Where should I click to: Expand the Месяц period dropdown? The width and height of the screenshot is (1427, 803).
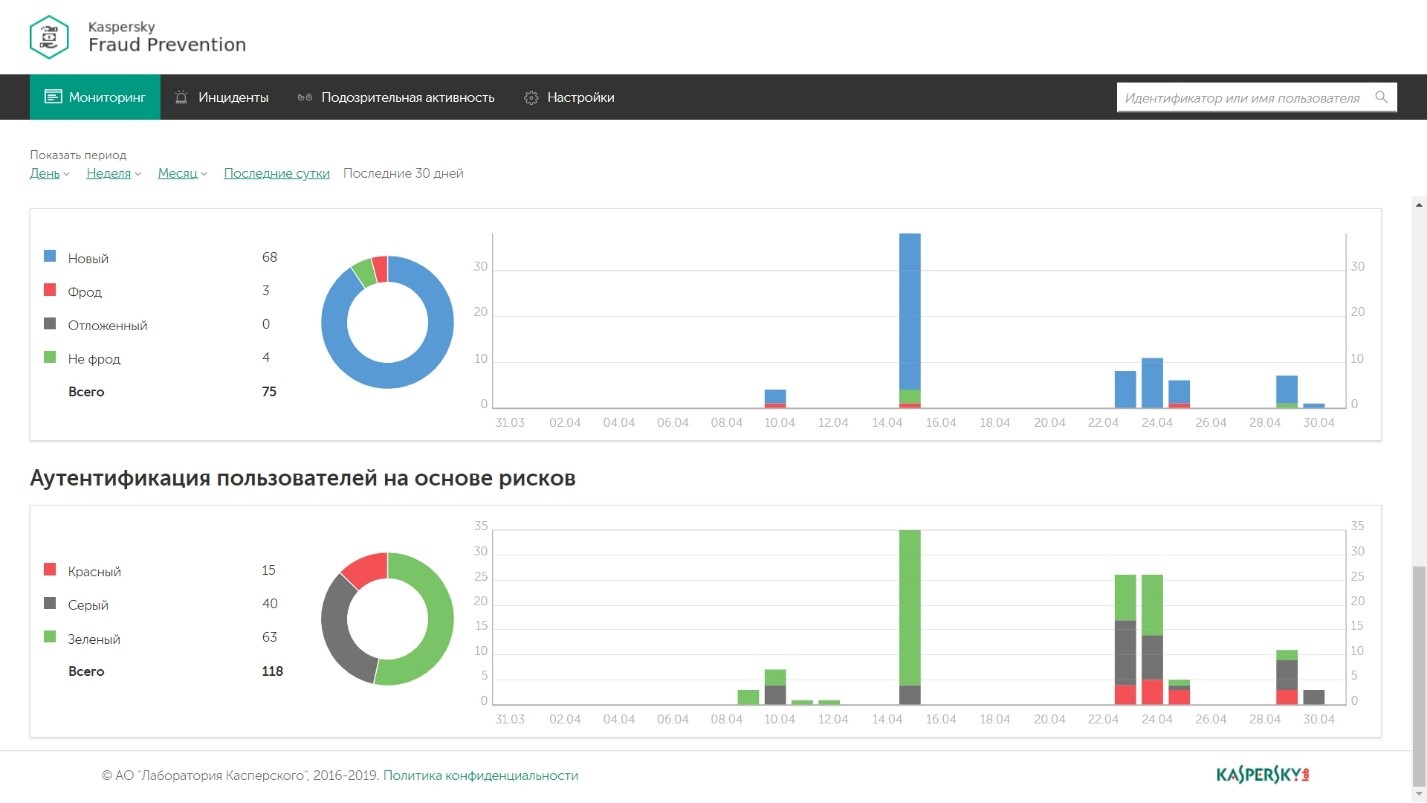pyautogui.click(x=183, y=173)
